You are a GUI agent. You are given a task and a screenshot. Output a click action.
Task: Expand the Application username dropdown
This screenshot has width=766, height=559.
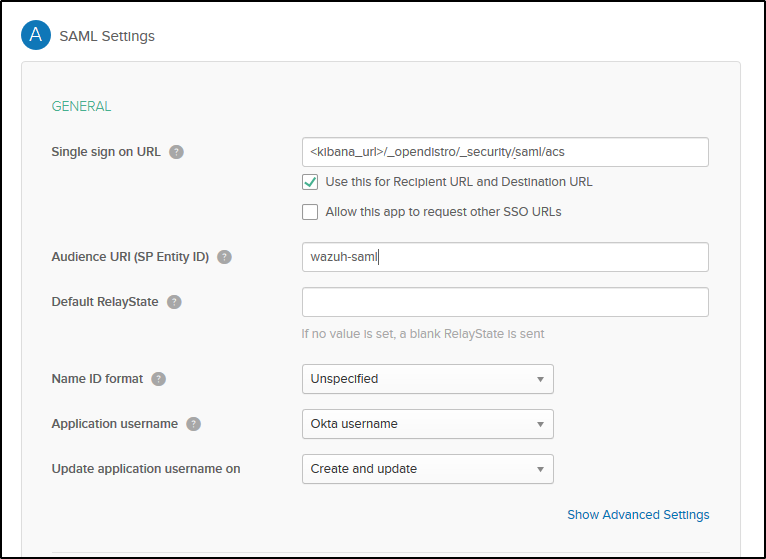pyautogui.click(x=427, y=424)
